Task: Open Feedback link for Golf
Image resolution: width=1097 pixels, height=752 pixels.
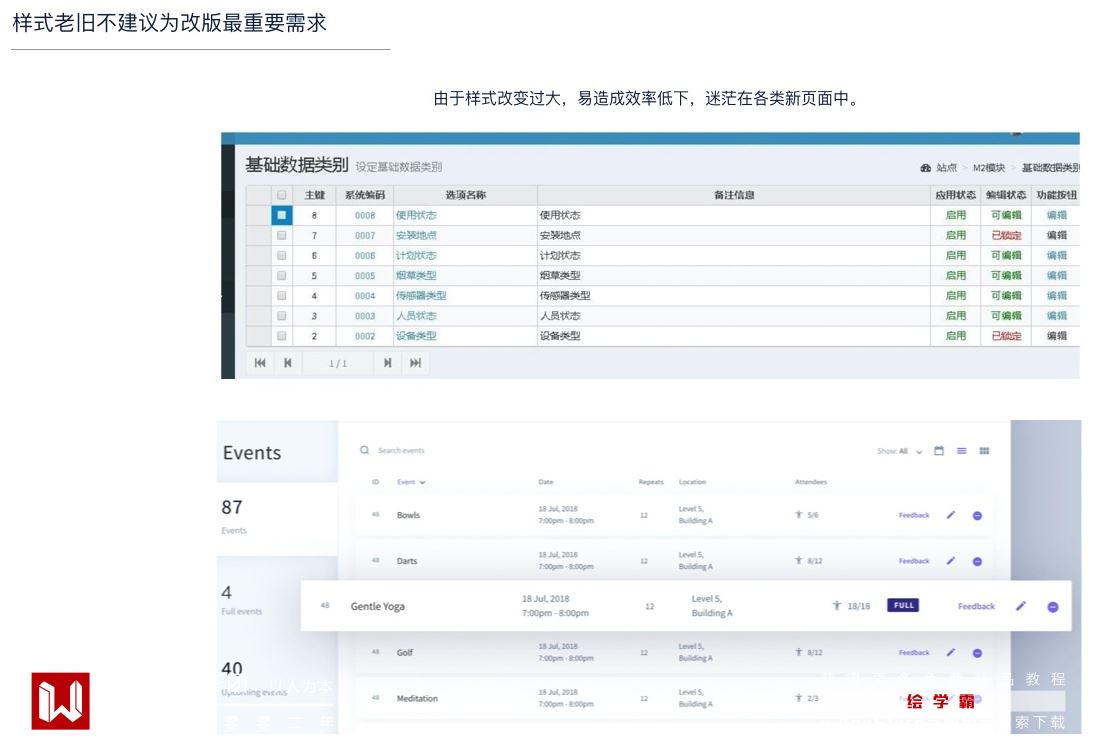Action: click(x=914, y=652)
